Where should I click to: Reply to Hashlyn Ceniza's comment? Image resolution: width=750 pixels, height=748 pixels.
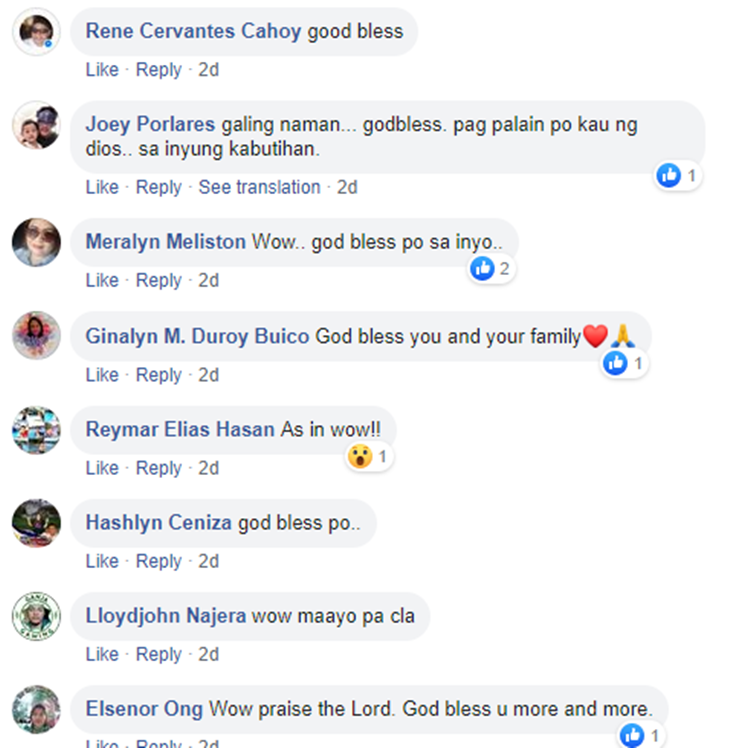[x=159, y=561]
